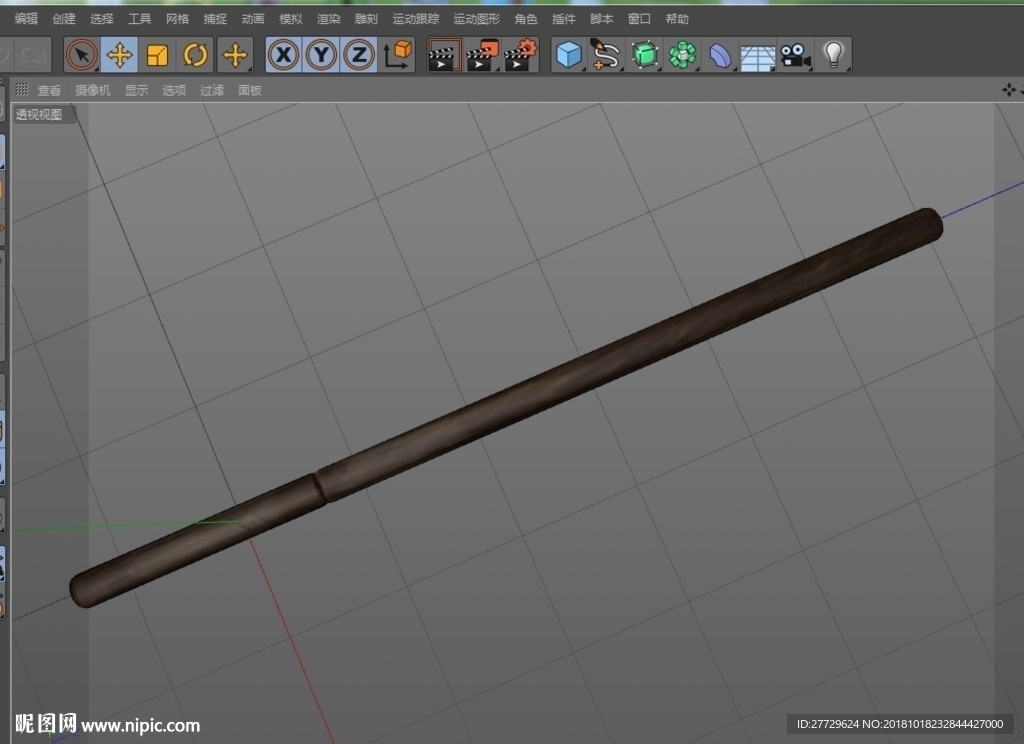Add a light bulb object
1024x744 pixels.
click(833, 55)
